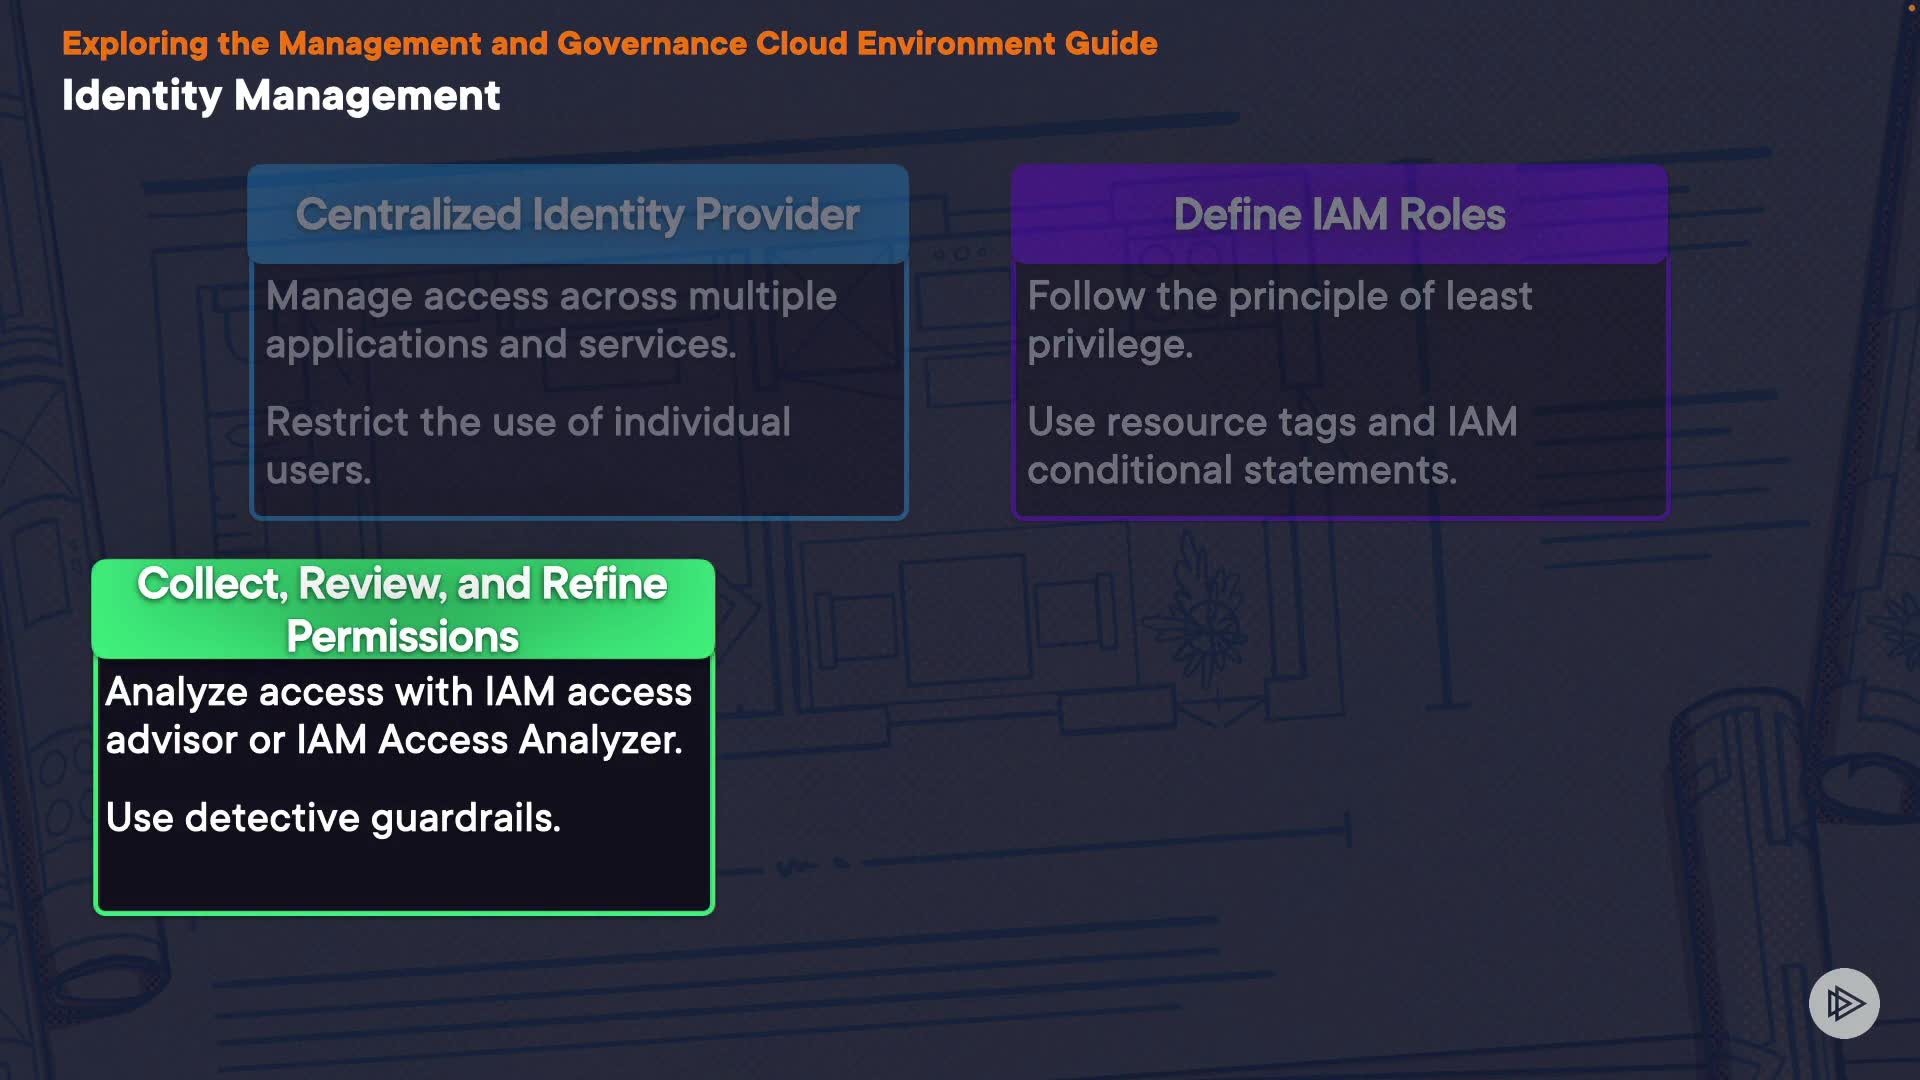Click the Identity Management slide heading
The image size is (1920, 1080).
pyautogui.click(x=280, y=96)
